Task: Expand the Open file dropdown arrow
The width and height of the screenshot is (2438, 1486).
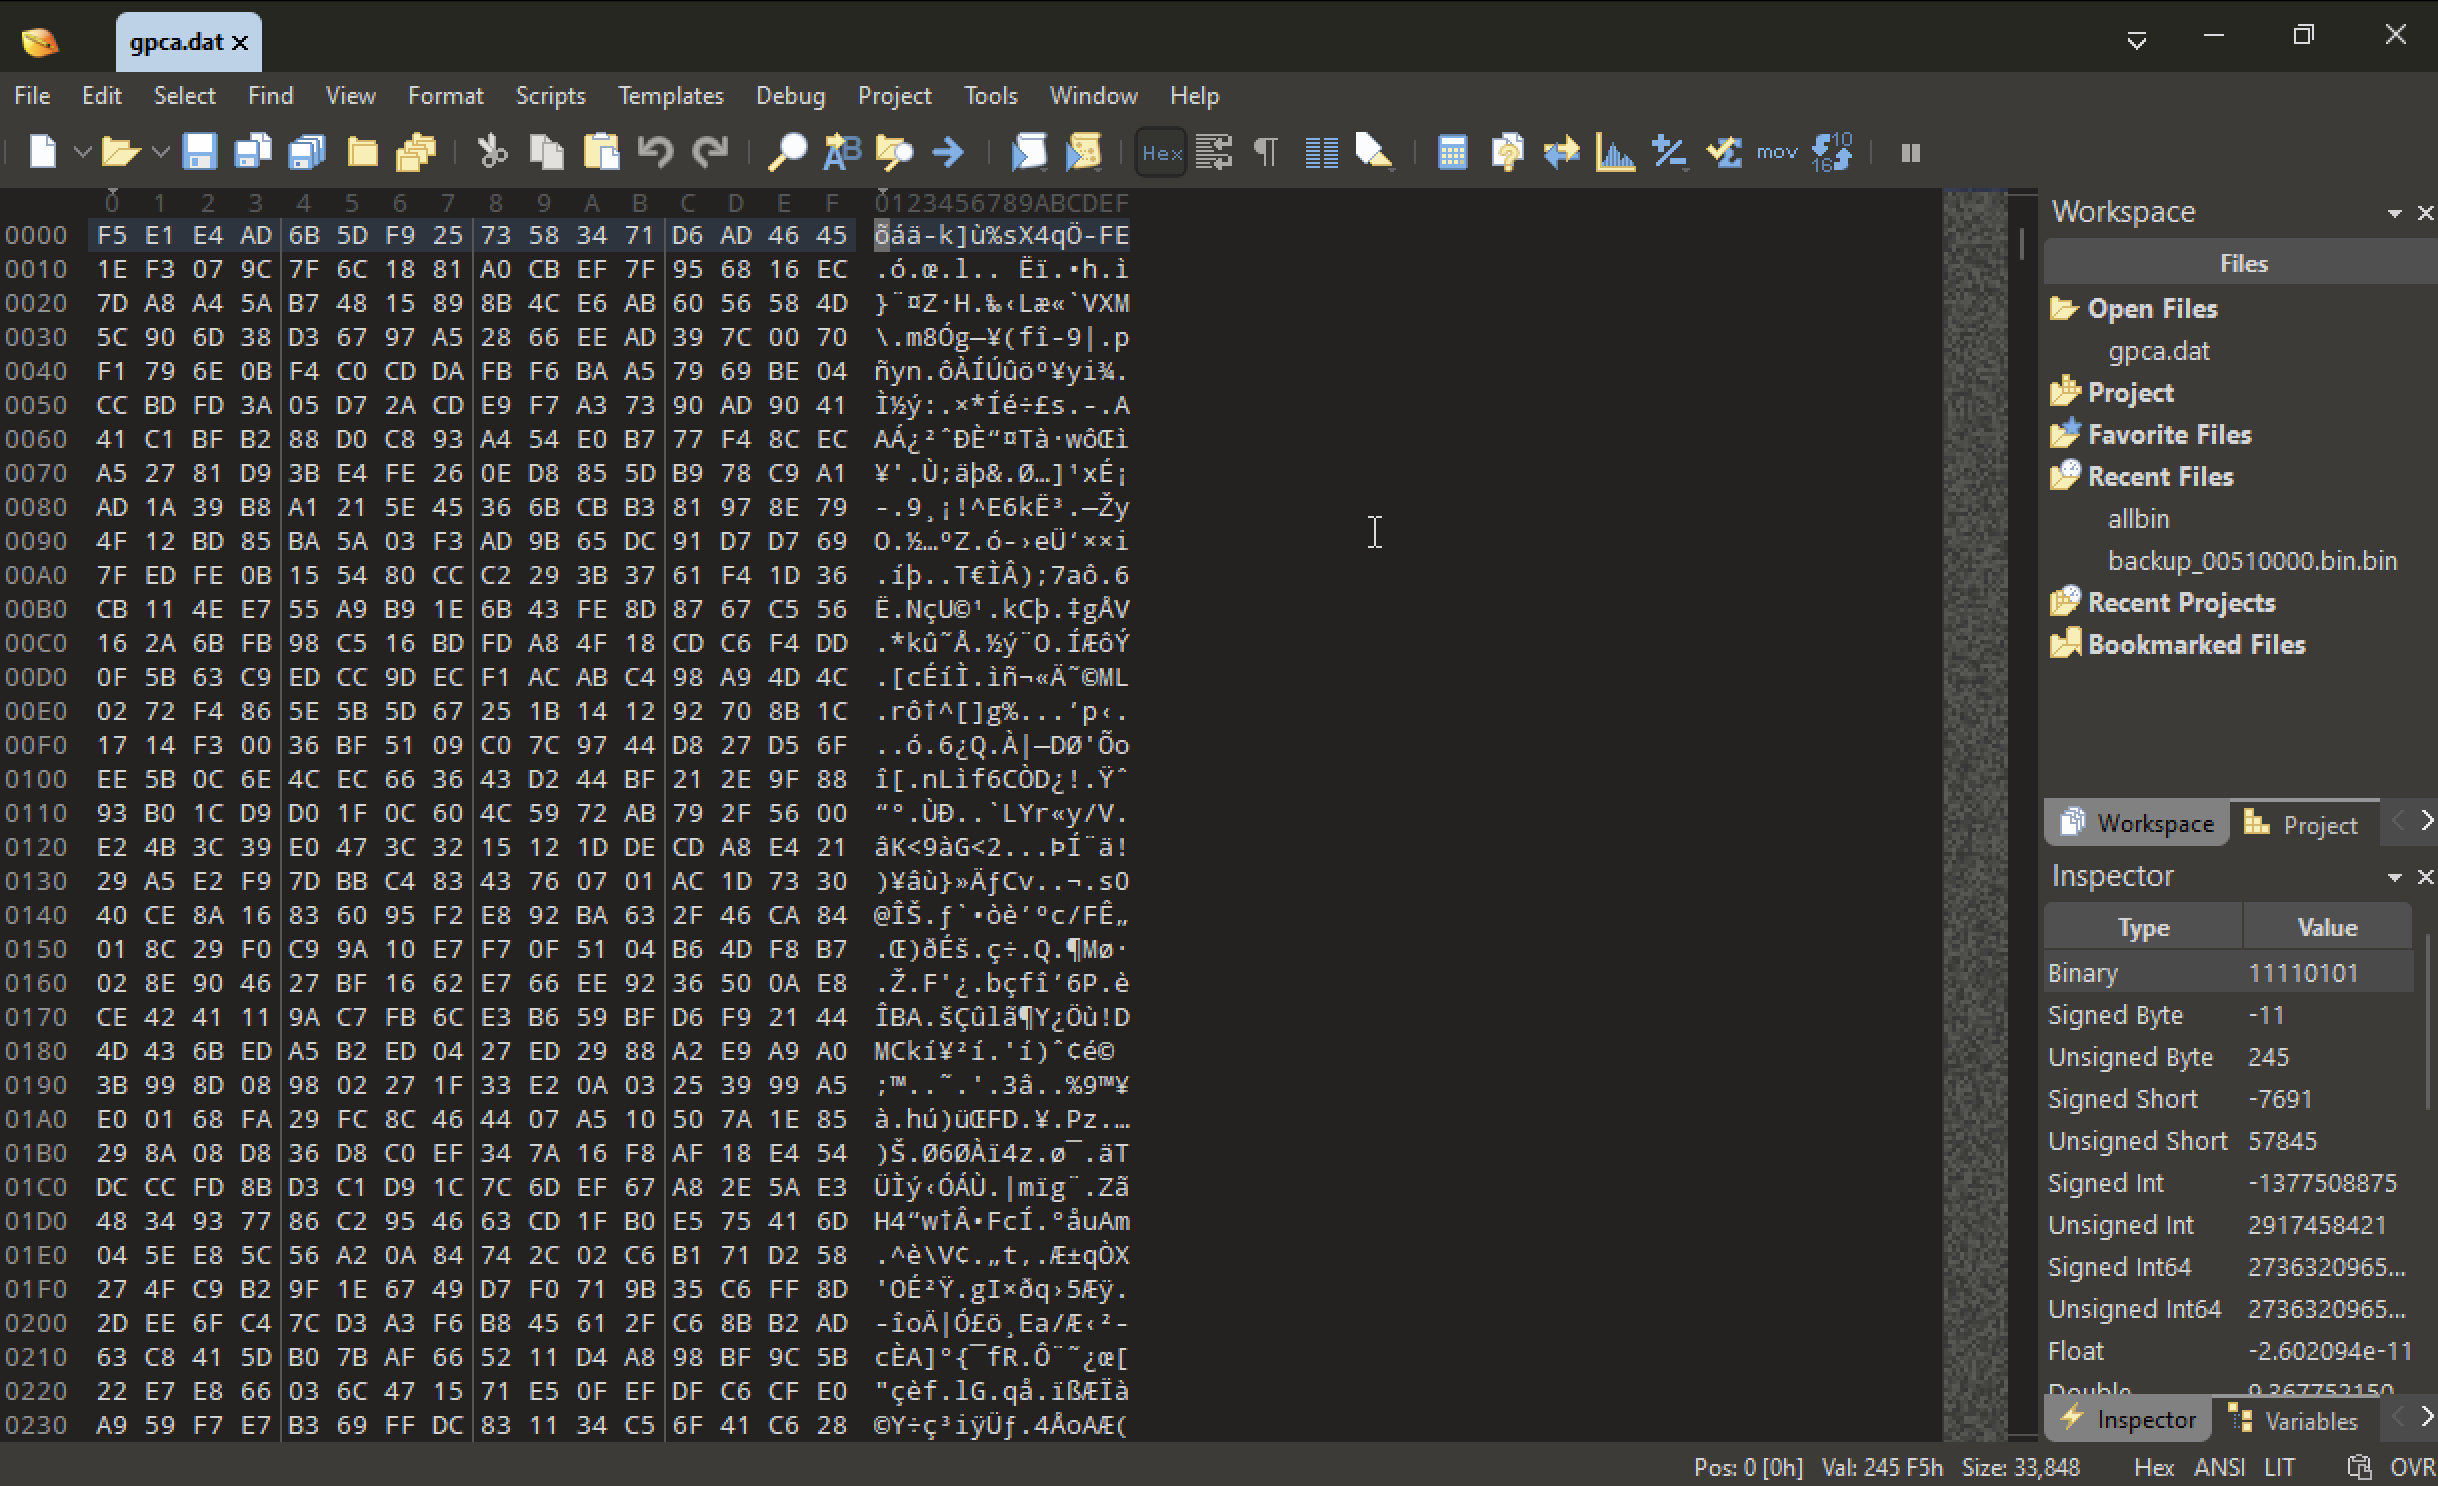Action: tap(160, 153)
